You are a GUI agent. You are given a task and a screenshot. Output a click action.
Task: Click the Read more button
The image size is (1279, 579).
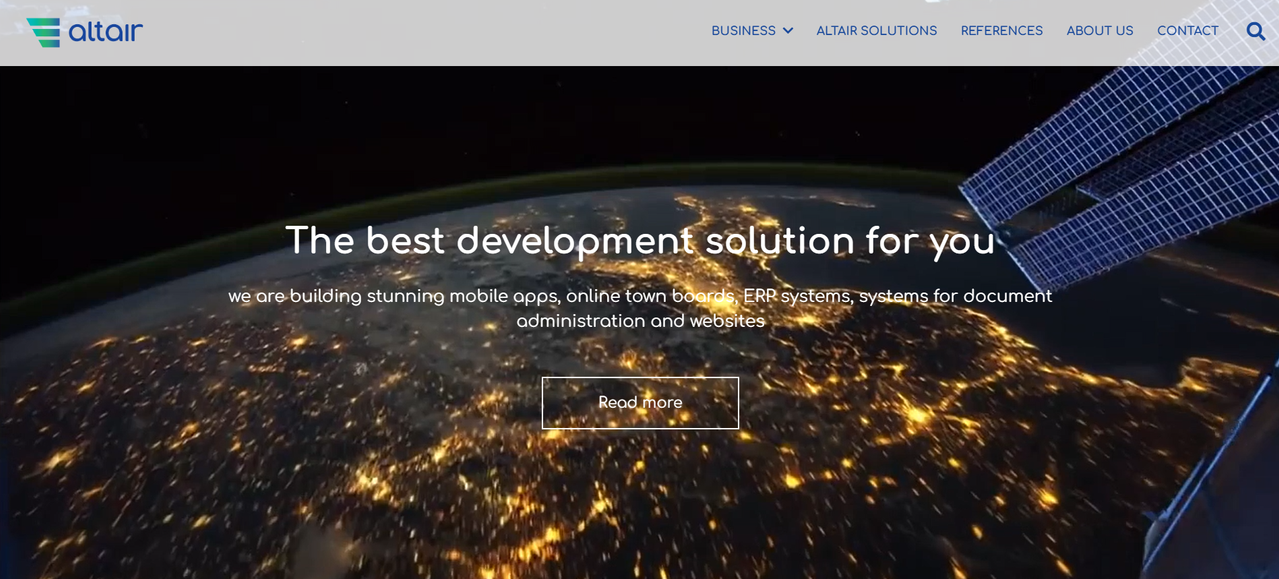point(640,403)
